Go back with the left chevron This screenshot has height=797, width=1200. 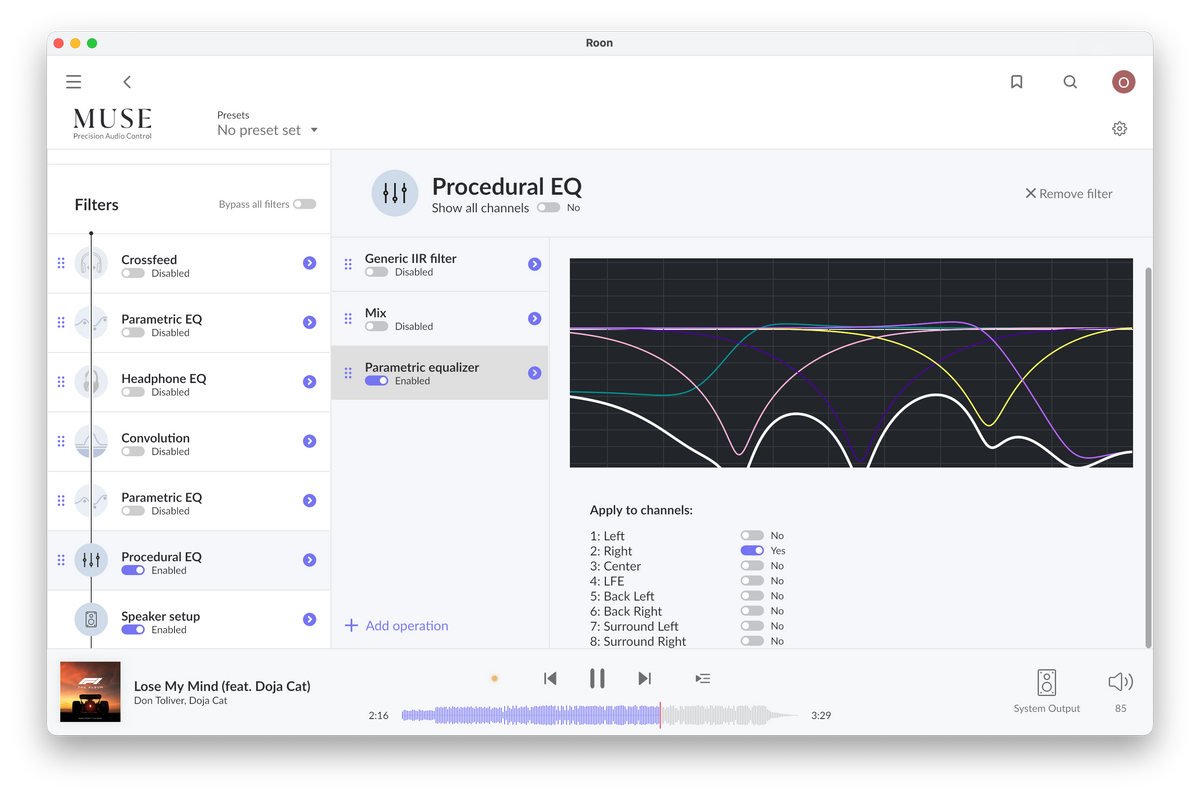click(127, 82)
